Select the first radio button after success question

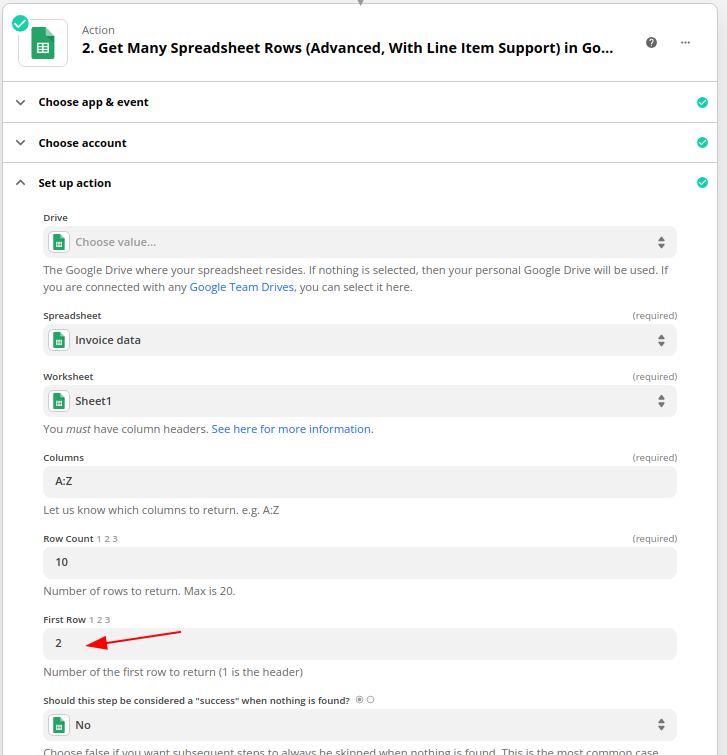coord(359,700)
